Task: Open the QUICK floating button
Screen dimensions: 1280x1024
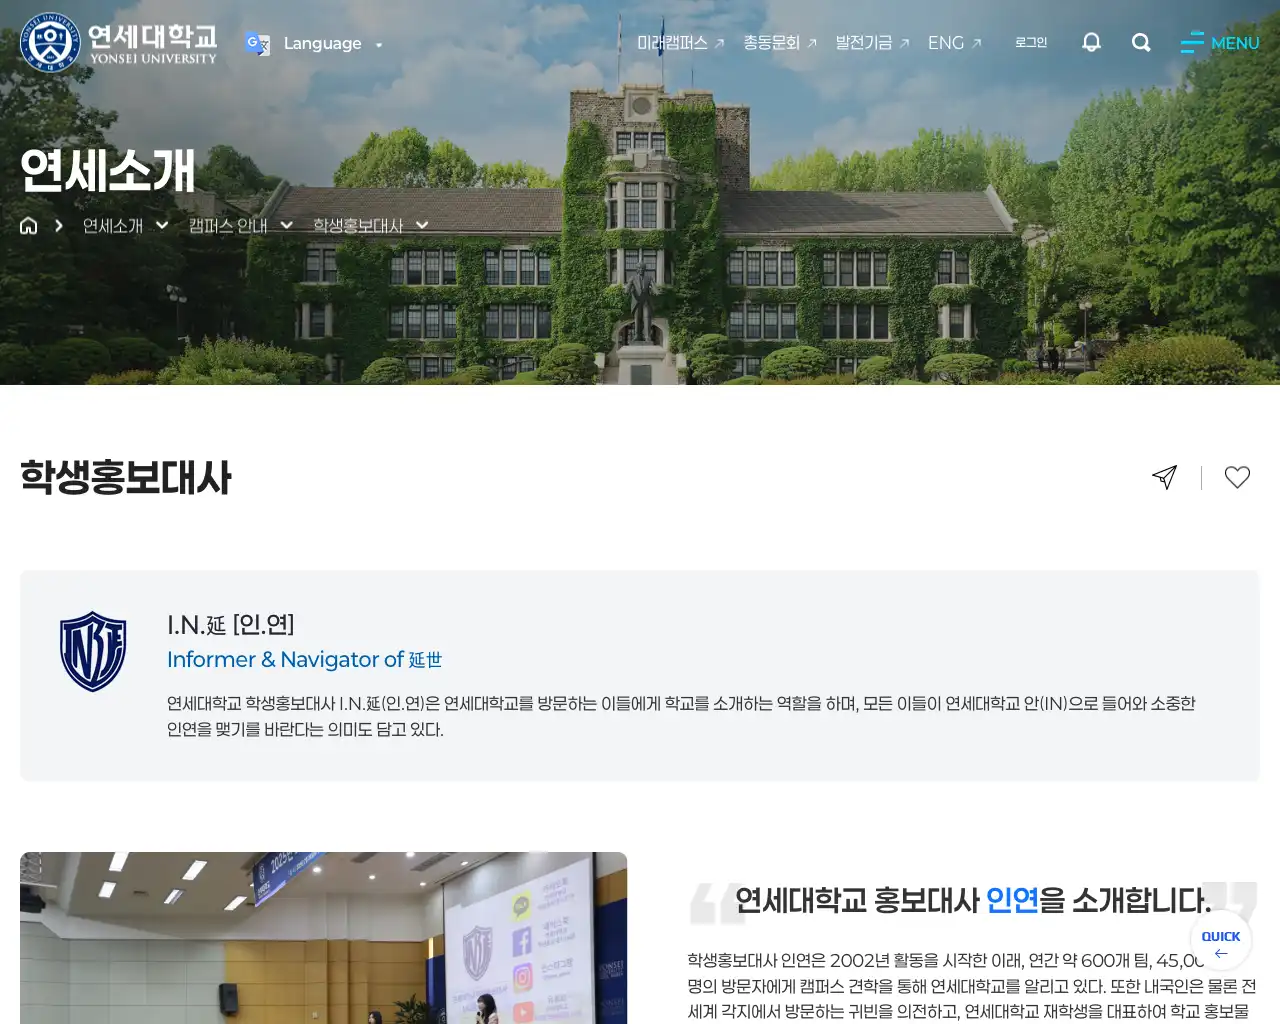Action: [1221, 941]
